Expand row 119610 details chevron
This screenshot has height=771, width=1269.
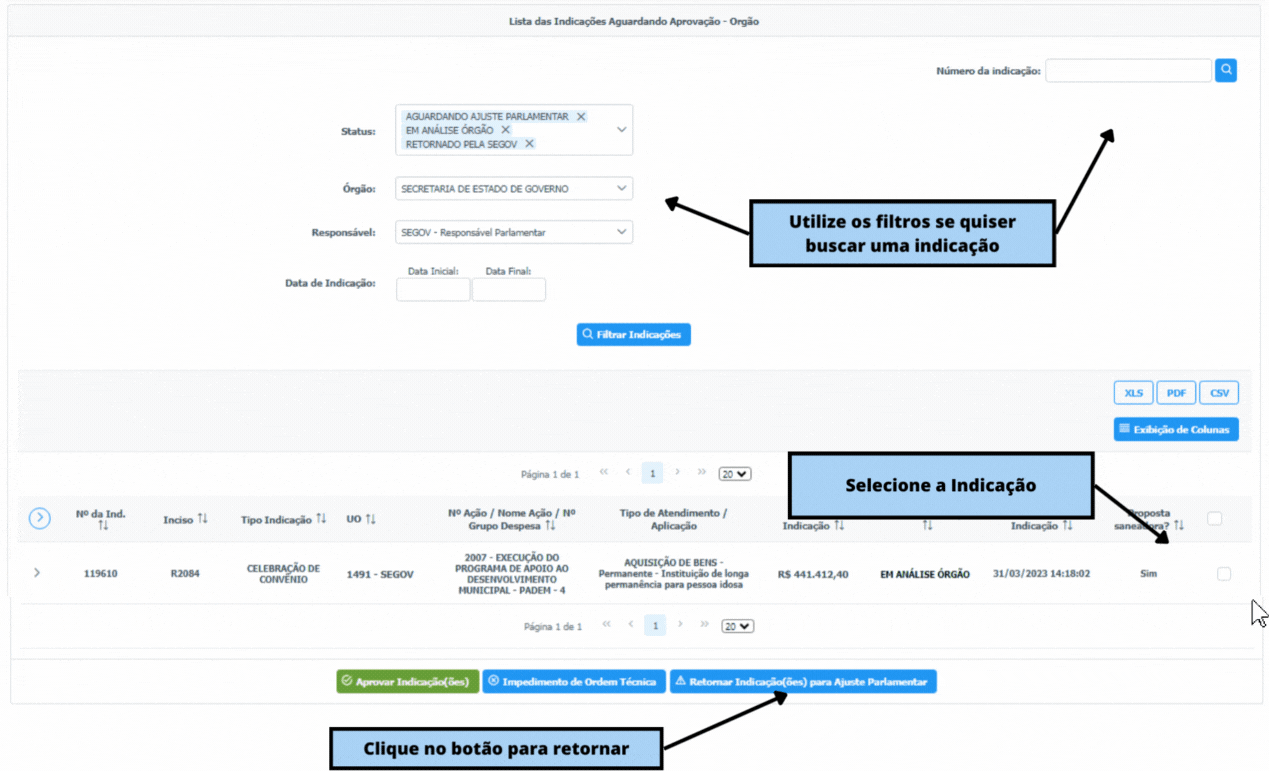(x=37, y=573)
